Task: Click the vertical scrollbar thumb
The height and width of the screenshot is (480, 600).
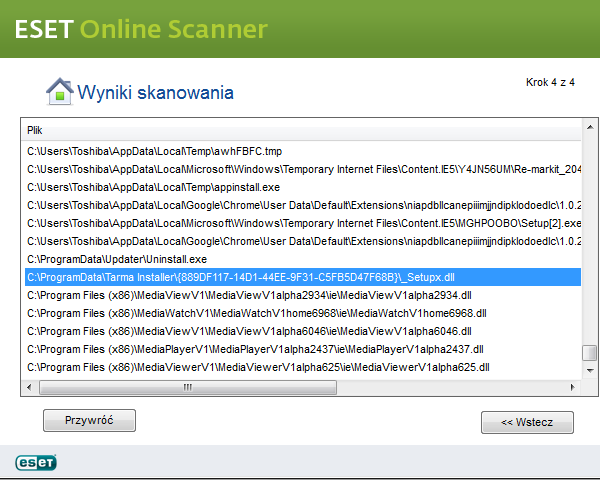Action: [x=590, y=353]
